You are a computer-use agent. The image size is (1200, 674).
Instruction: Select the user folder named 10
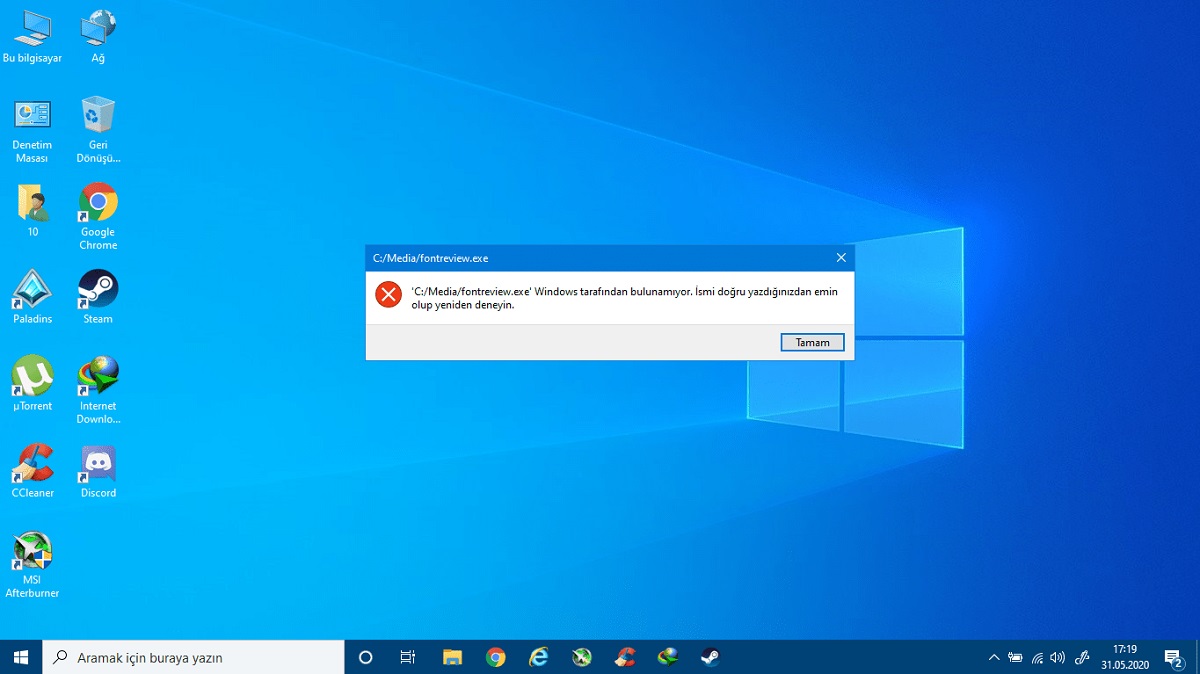[32, 211]
